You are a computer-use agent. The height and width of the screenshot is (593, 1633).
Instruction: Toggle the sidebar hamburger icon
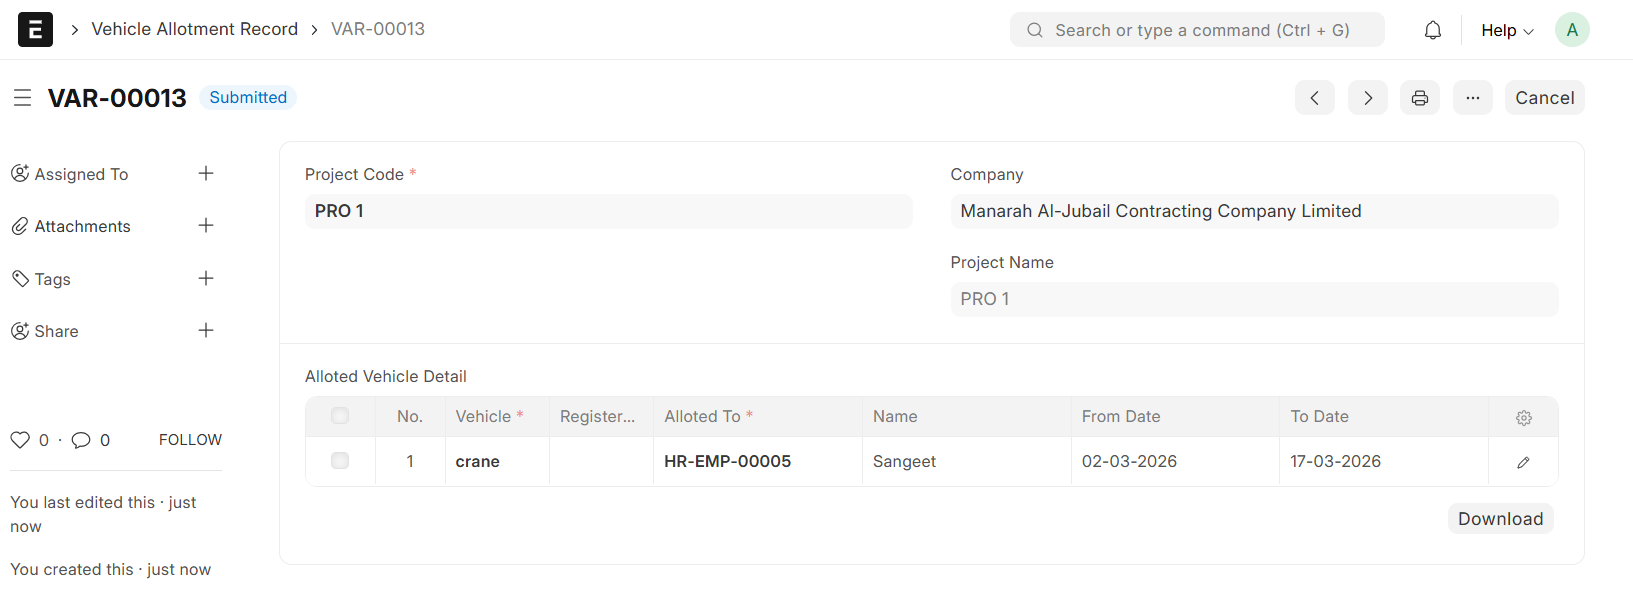tap(22, 98)
